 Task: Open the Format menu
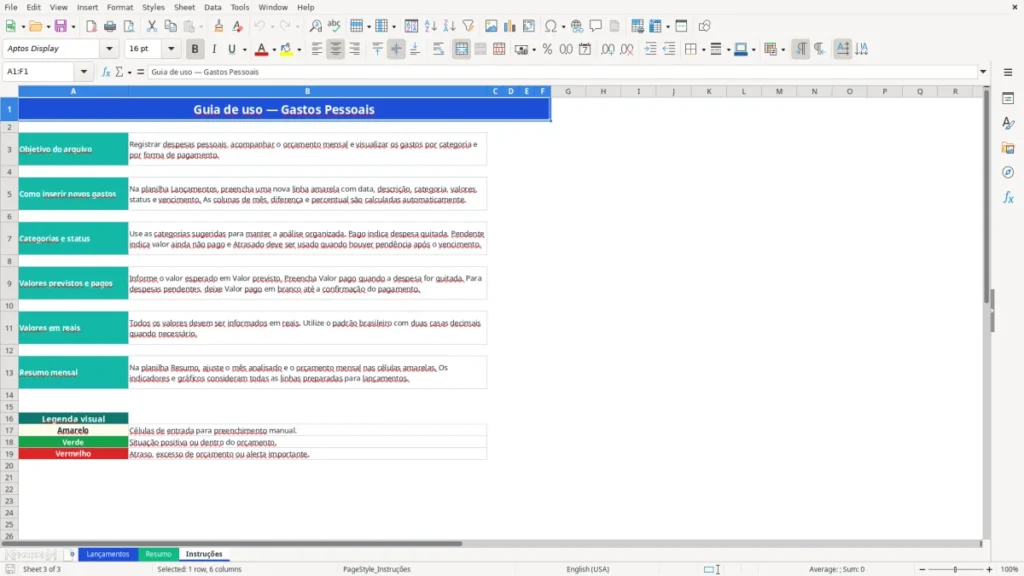(x=120, y=7)
